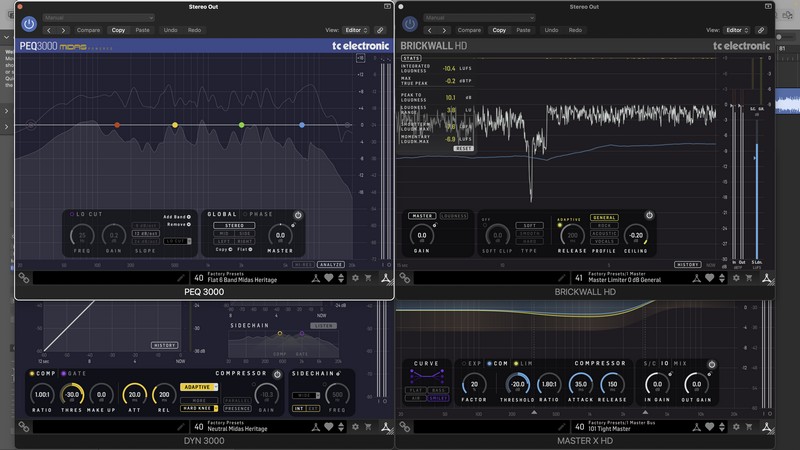Toggle the Global section power icon in PEQ 3000
800x450 pixels.
[298, 215]
